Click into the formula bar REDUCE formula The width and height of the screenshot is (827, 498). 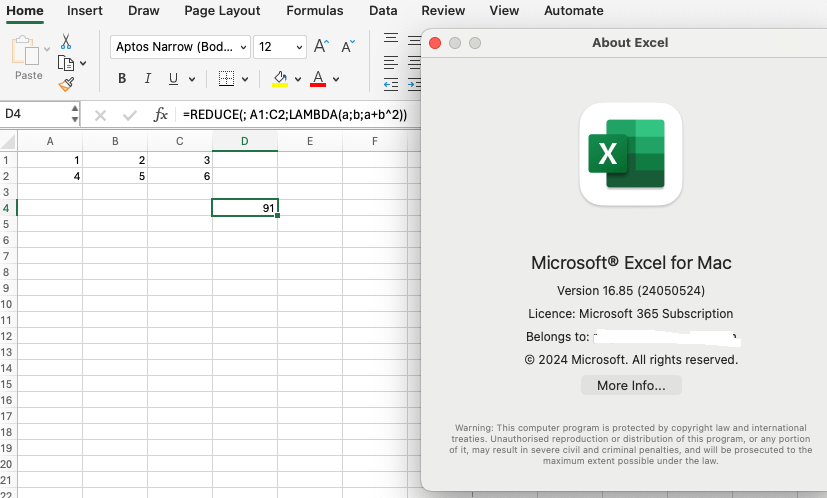click(x=295, y=114)
